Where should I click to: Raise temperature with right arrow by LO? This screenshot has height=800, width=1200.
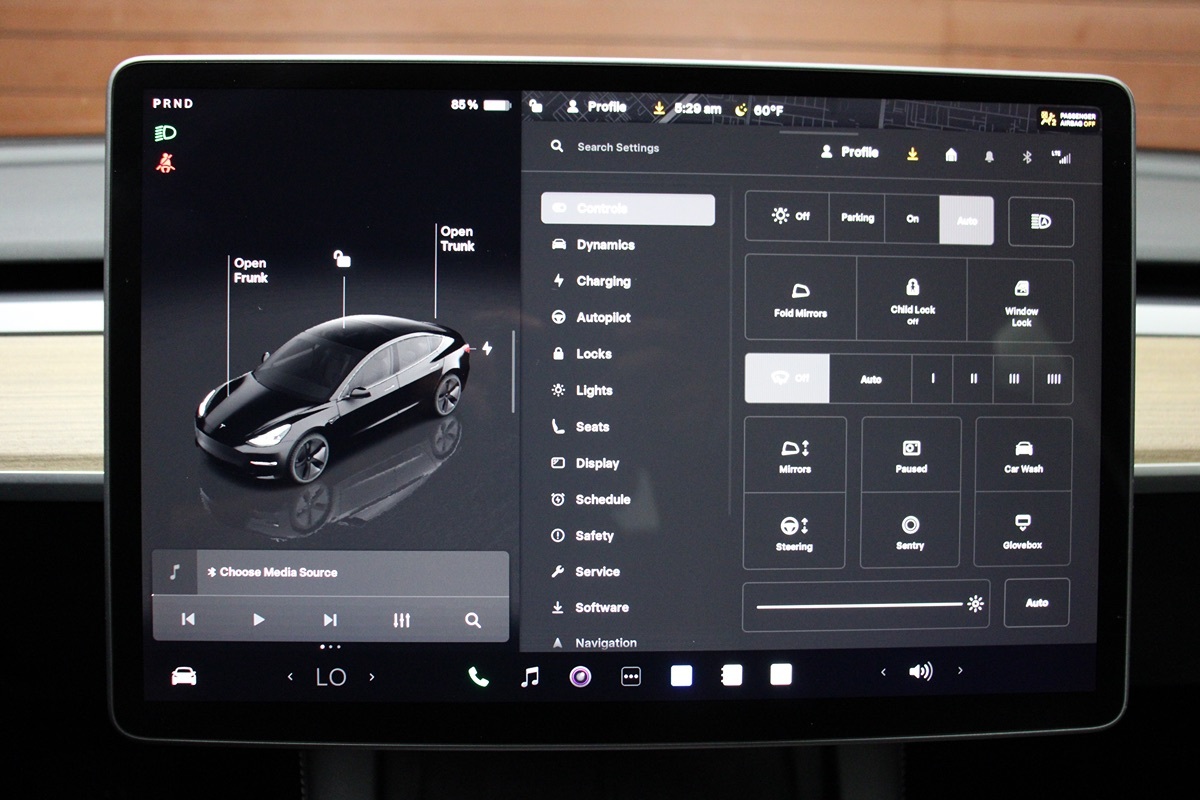(372, 677)
